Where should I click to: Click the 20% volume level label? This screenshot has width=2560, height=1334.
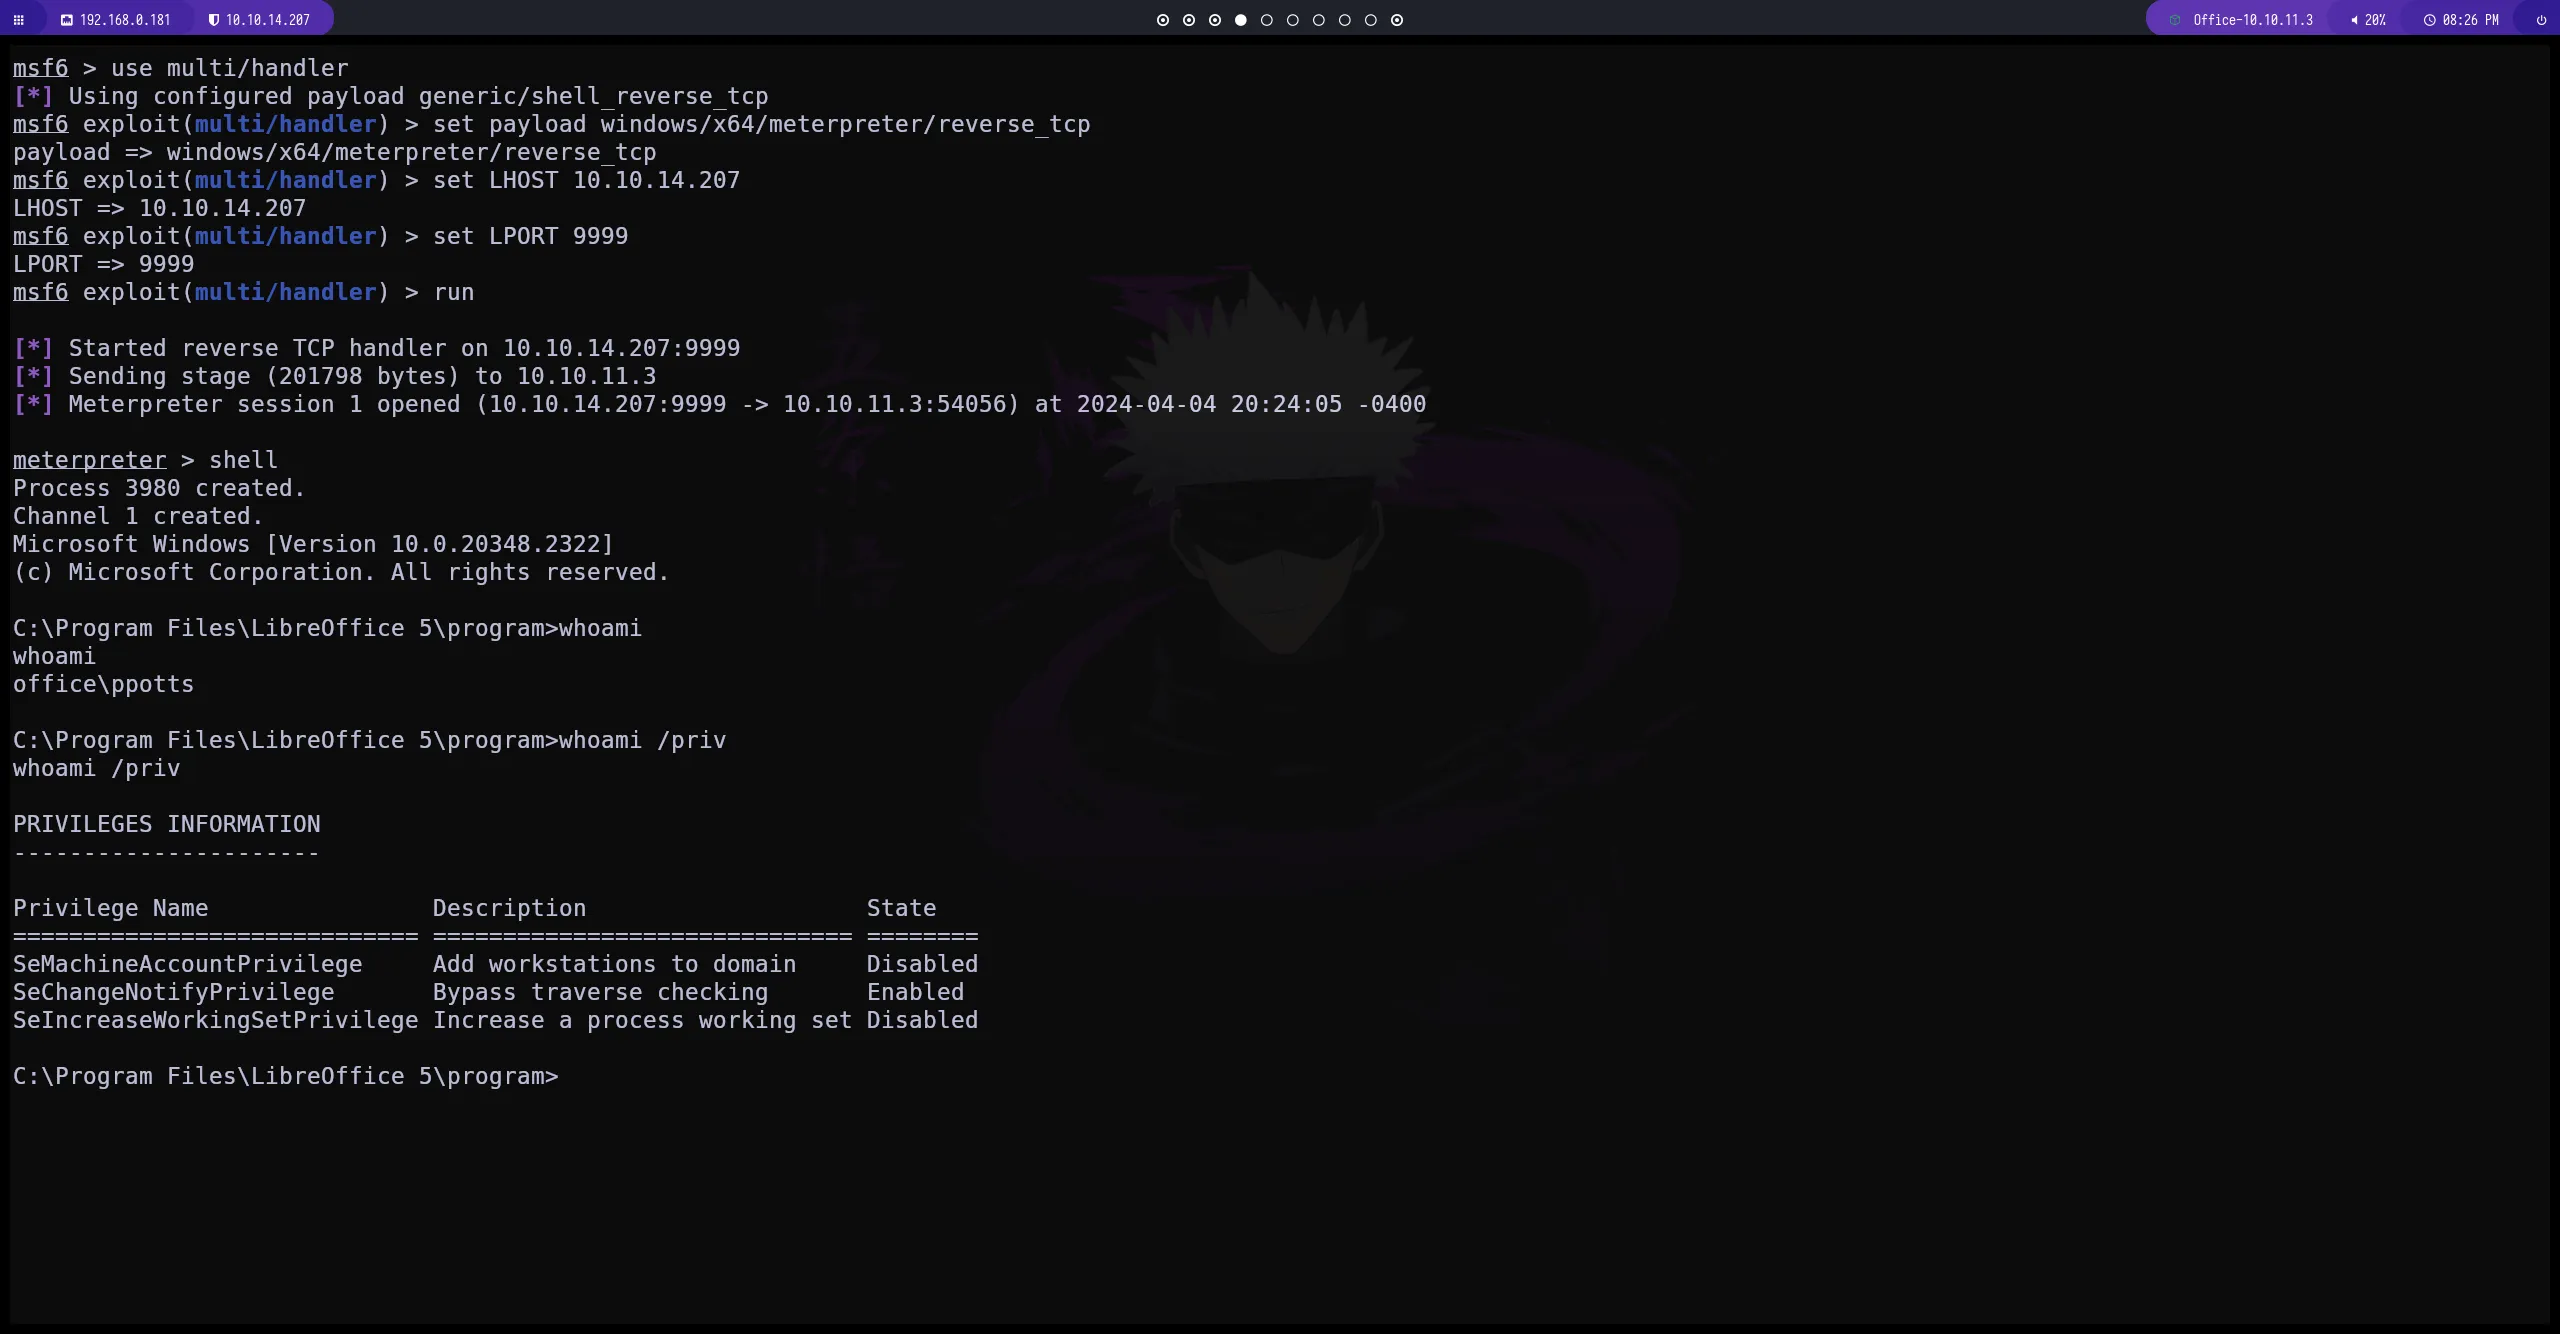pyautogui.click(x=2375, y=20)
